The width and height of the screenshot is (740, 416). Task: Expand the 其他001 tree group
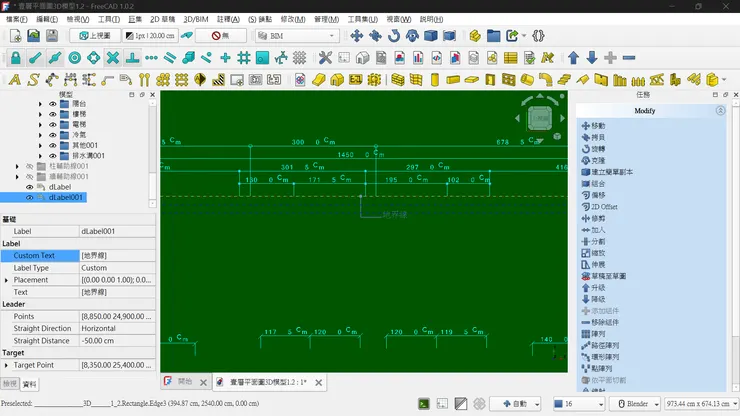point(40,145)
